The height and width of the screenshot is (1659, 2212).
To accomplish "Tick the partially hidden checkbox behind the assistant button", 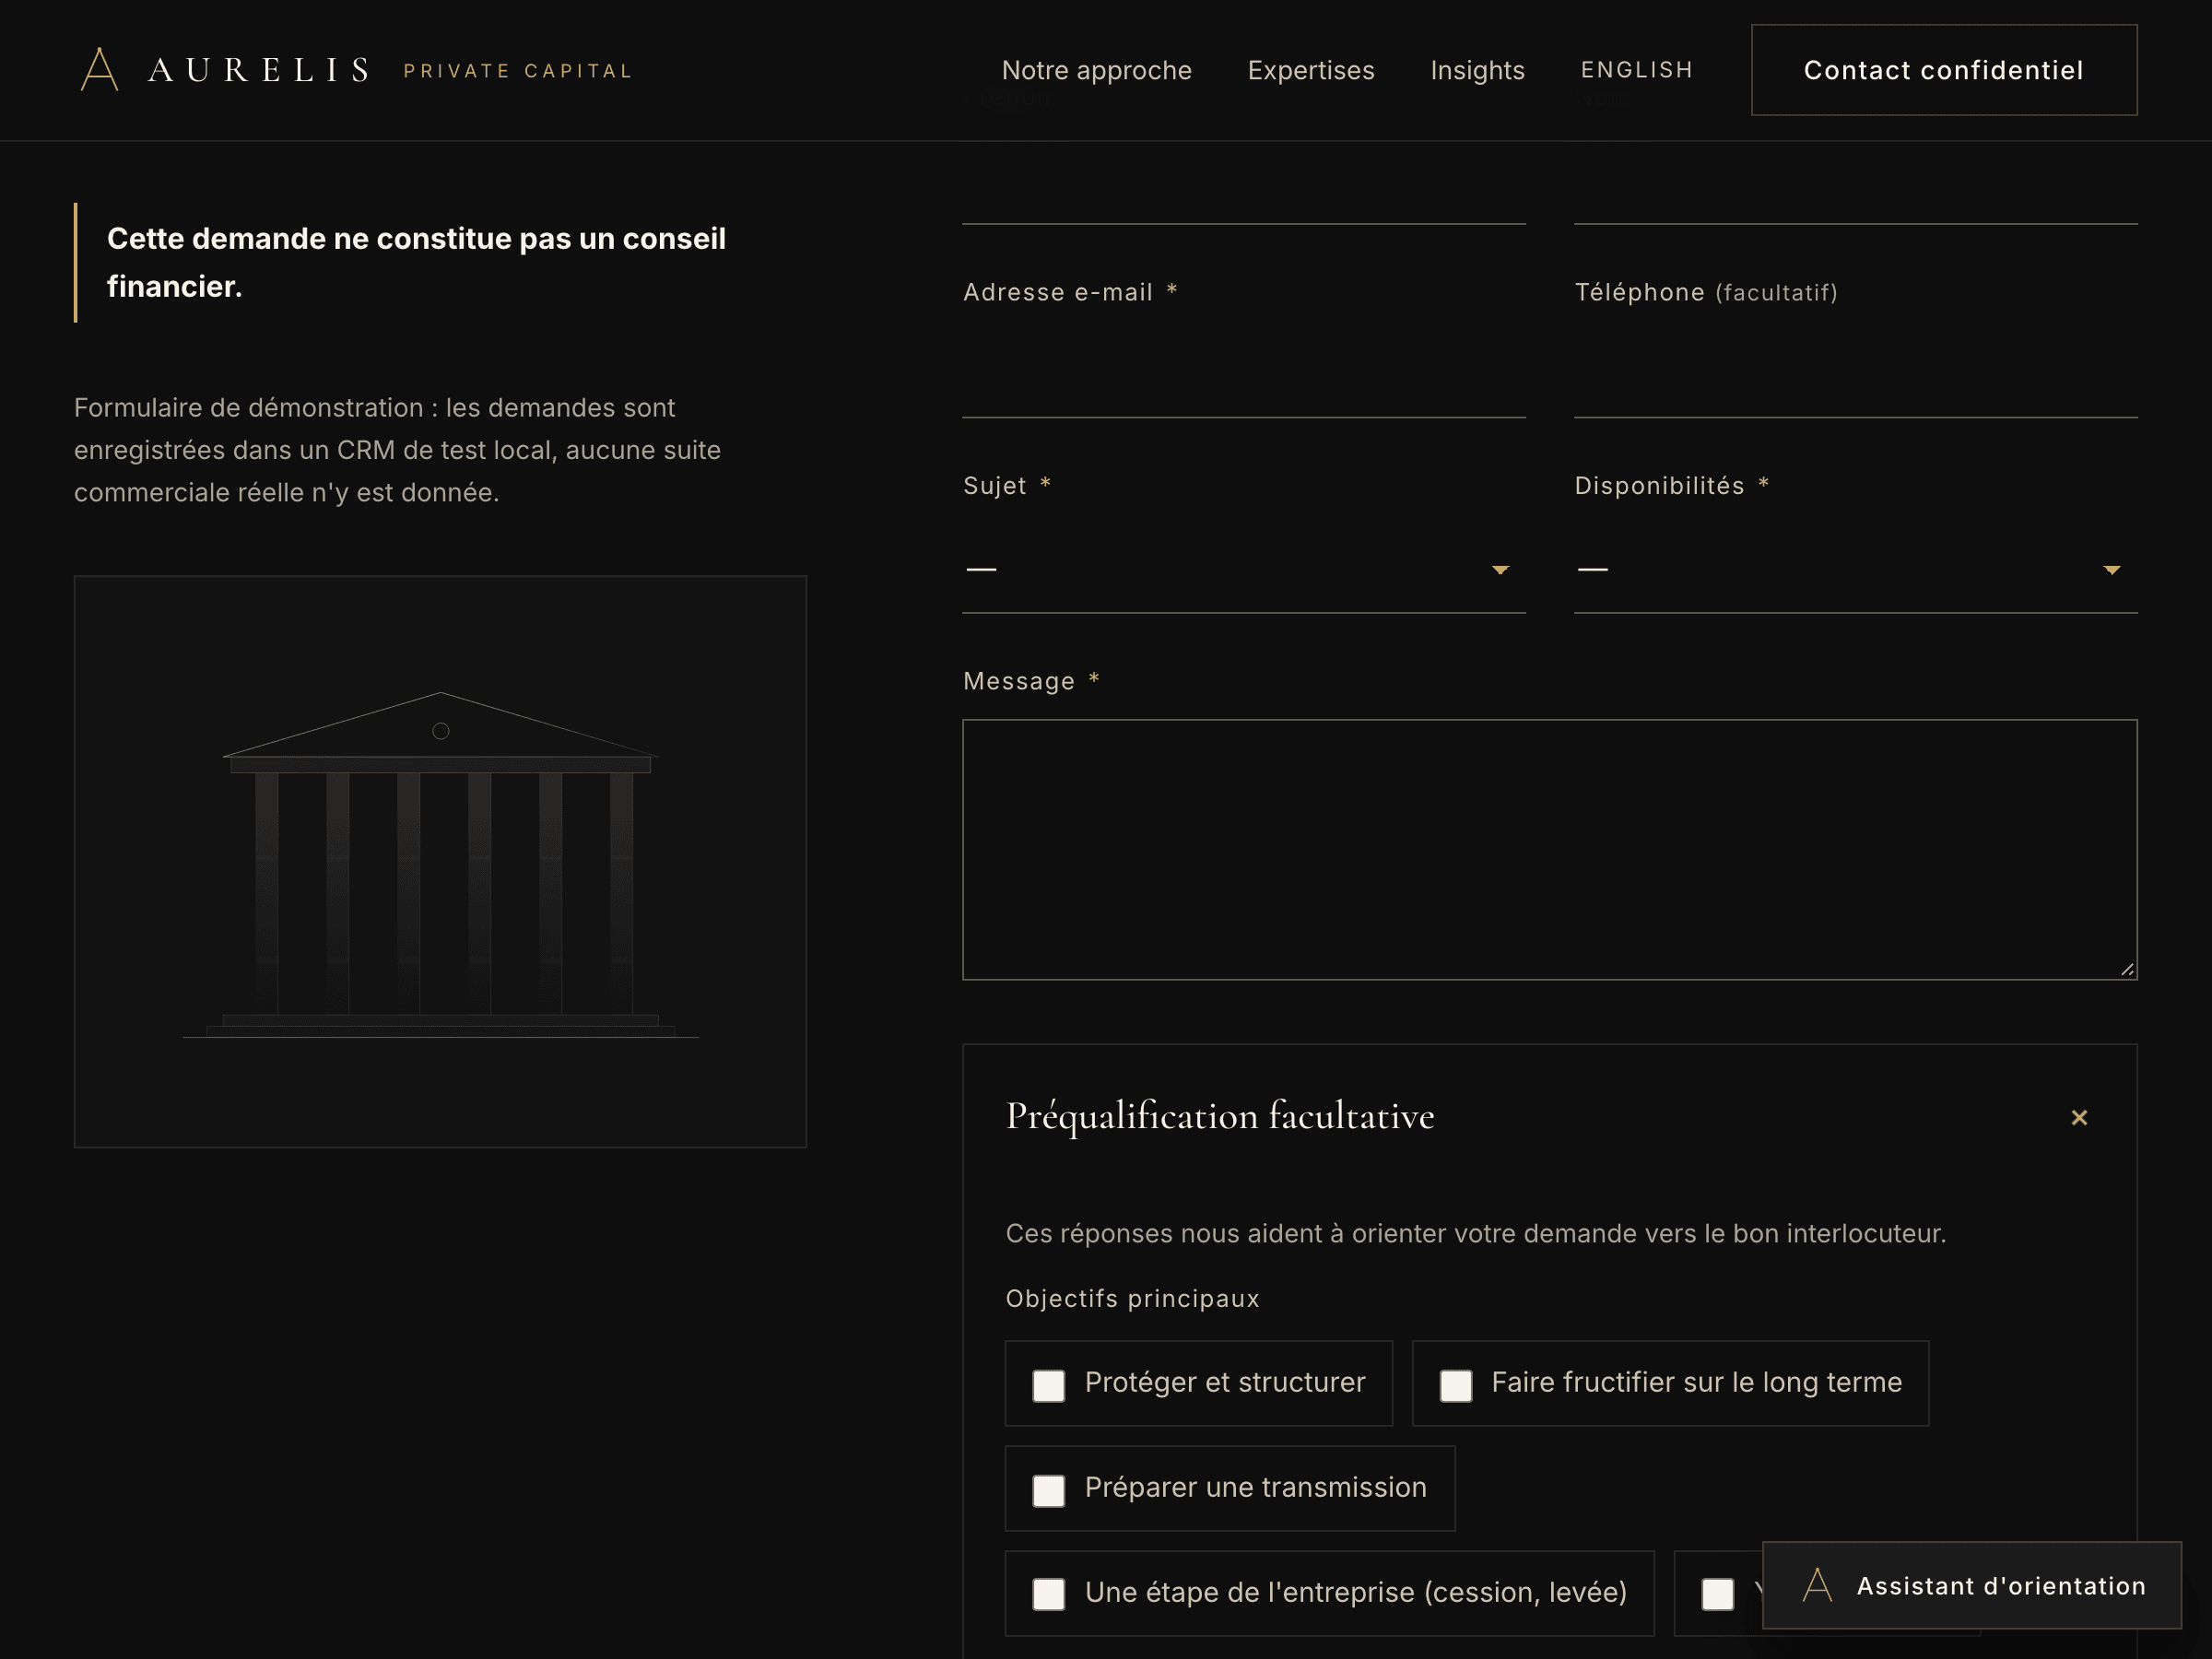I will tap(1718, 1594).
